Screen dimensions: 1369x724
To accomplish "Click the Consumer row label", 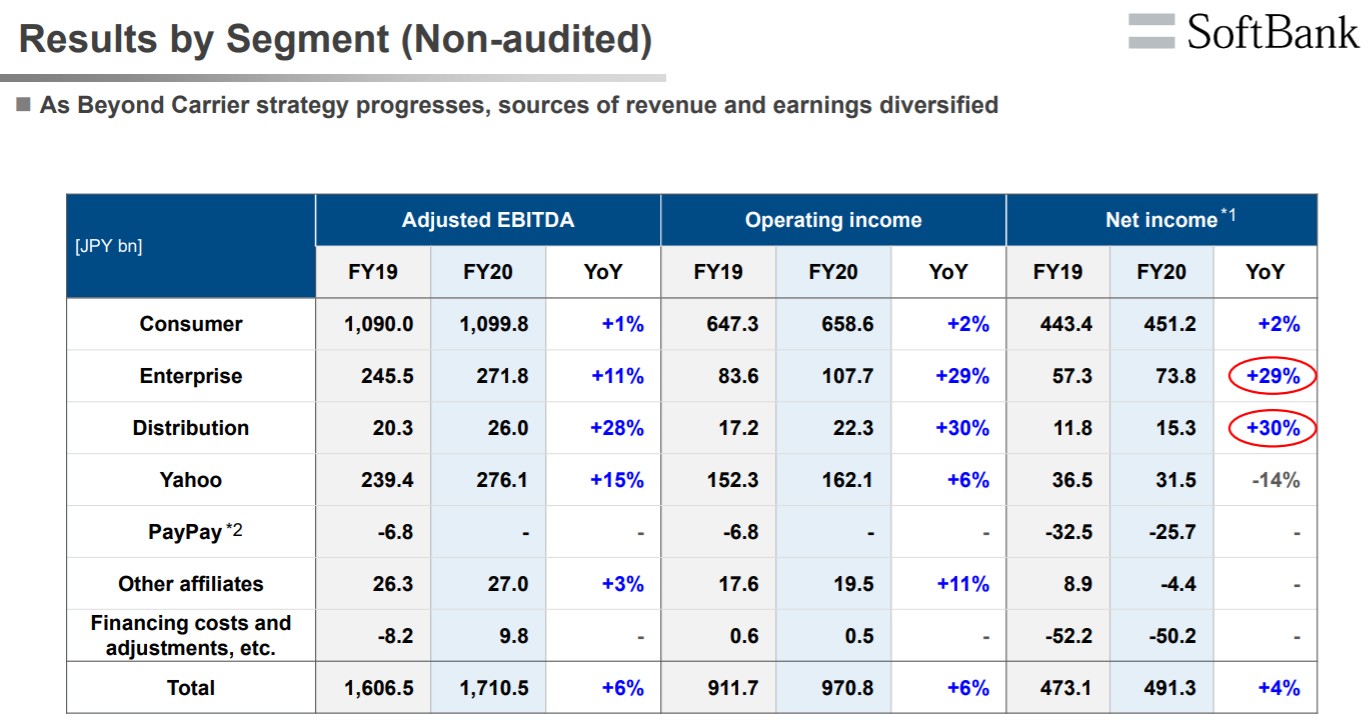I will tap(190, 324).
